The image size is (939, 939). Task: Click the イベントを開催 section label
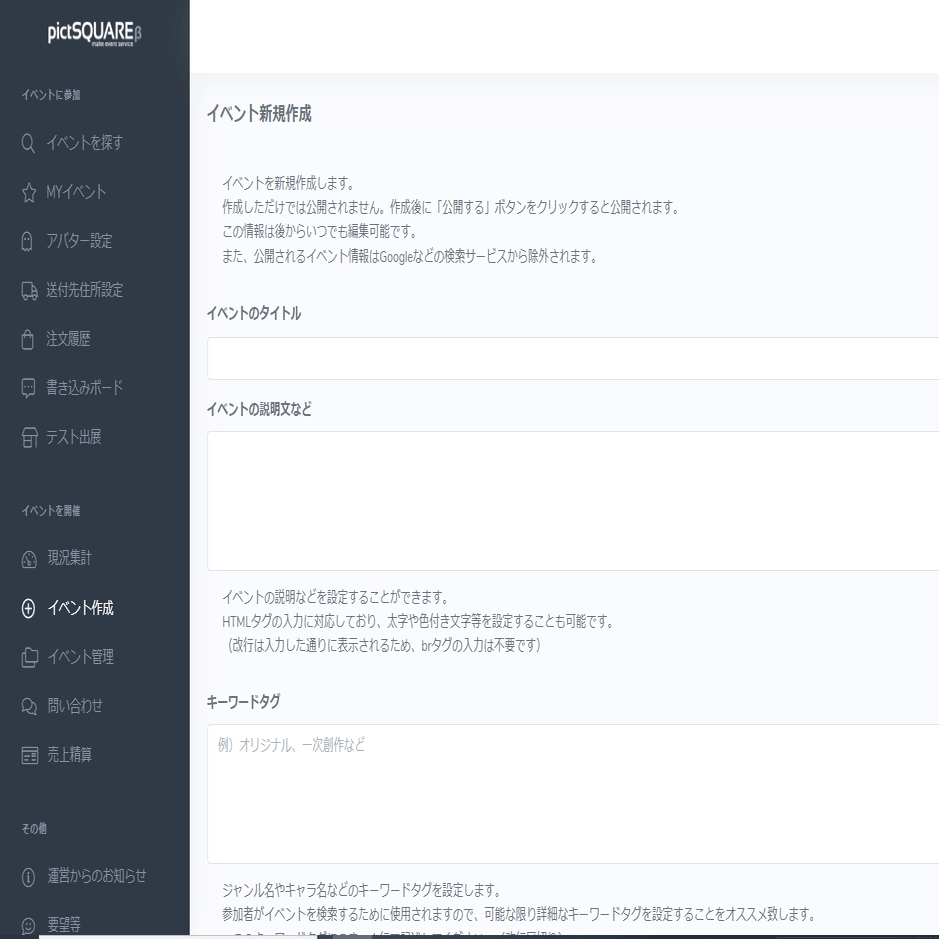51,511
